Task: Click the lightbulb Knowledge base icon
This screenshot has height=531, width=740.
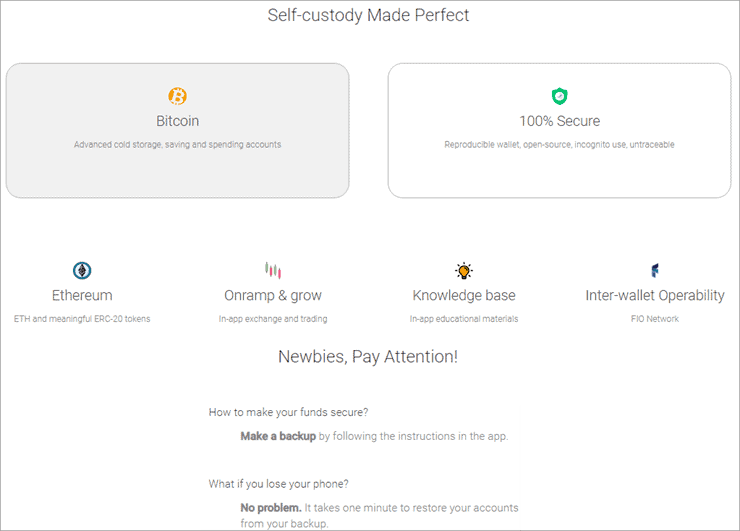Action: 463,270
